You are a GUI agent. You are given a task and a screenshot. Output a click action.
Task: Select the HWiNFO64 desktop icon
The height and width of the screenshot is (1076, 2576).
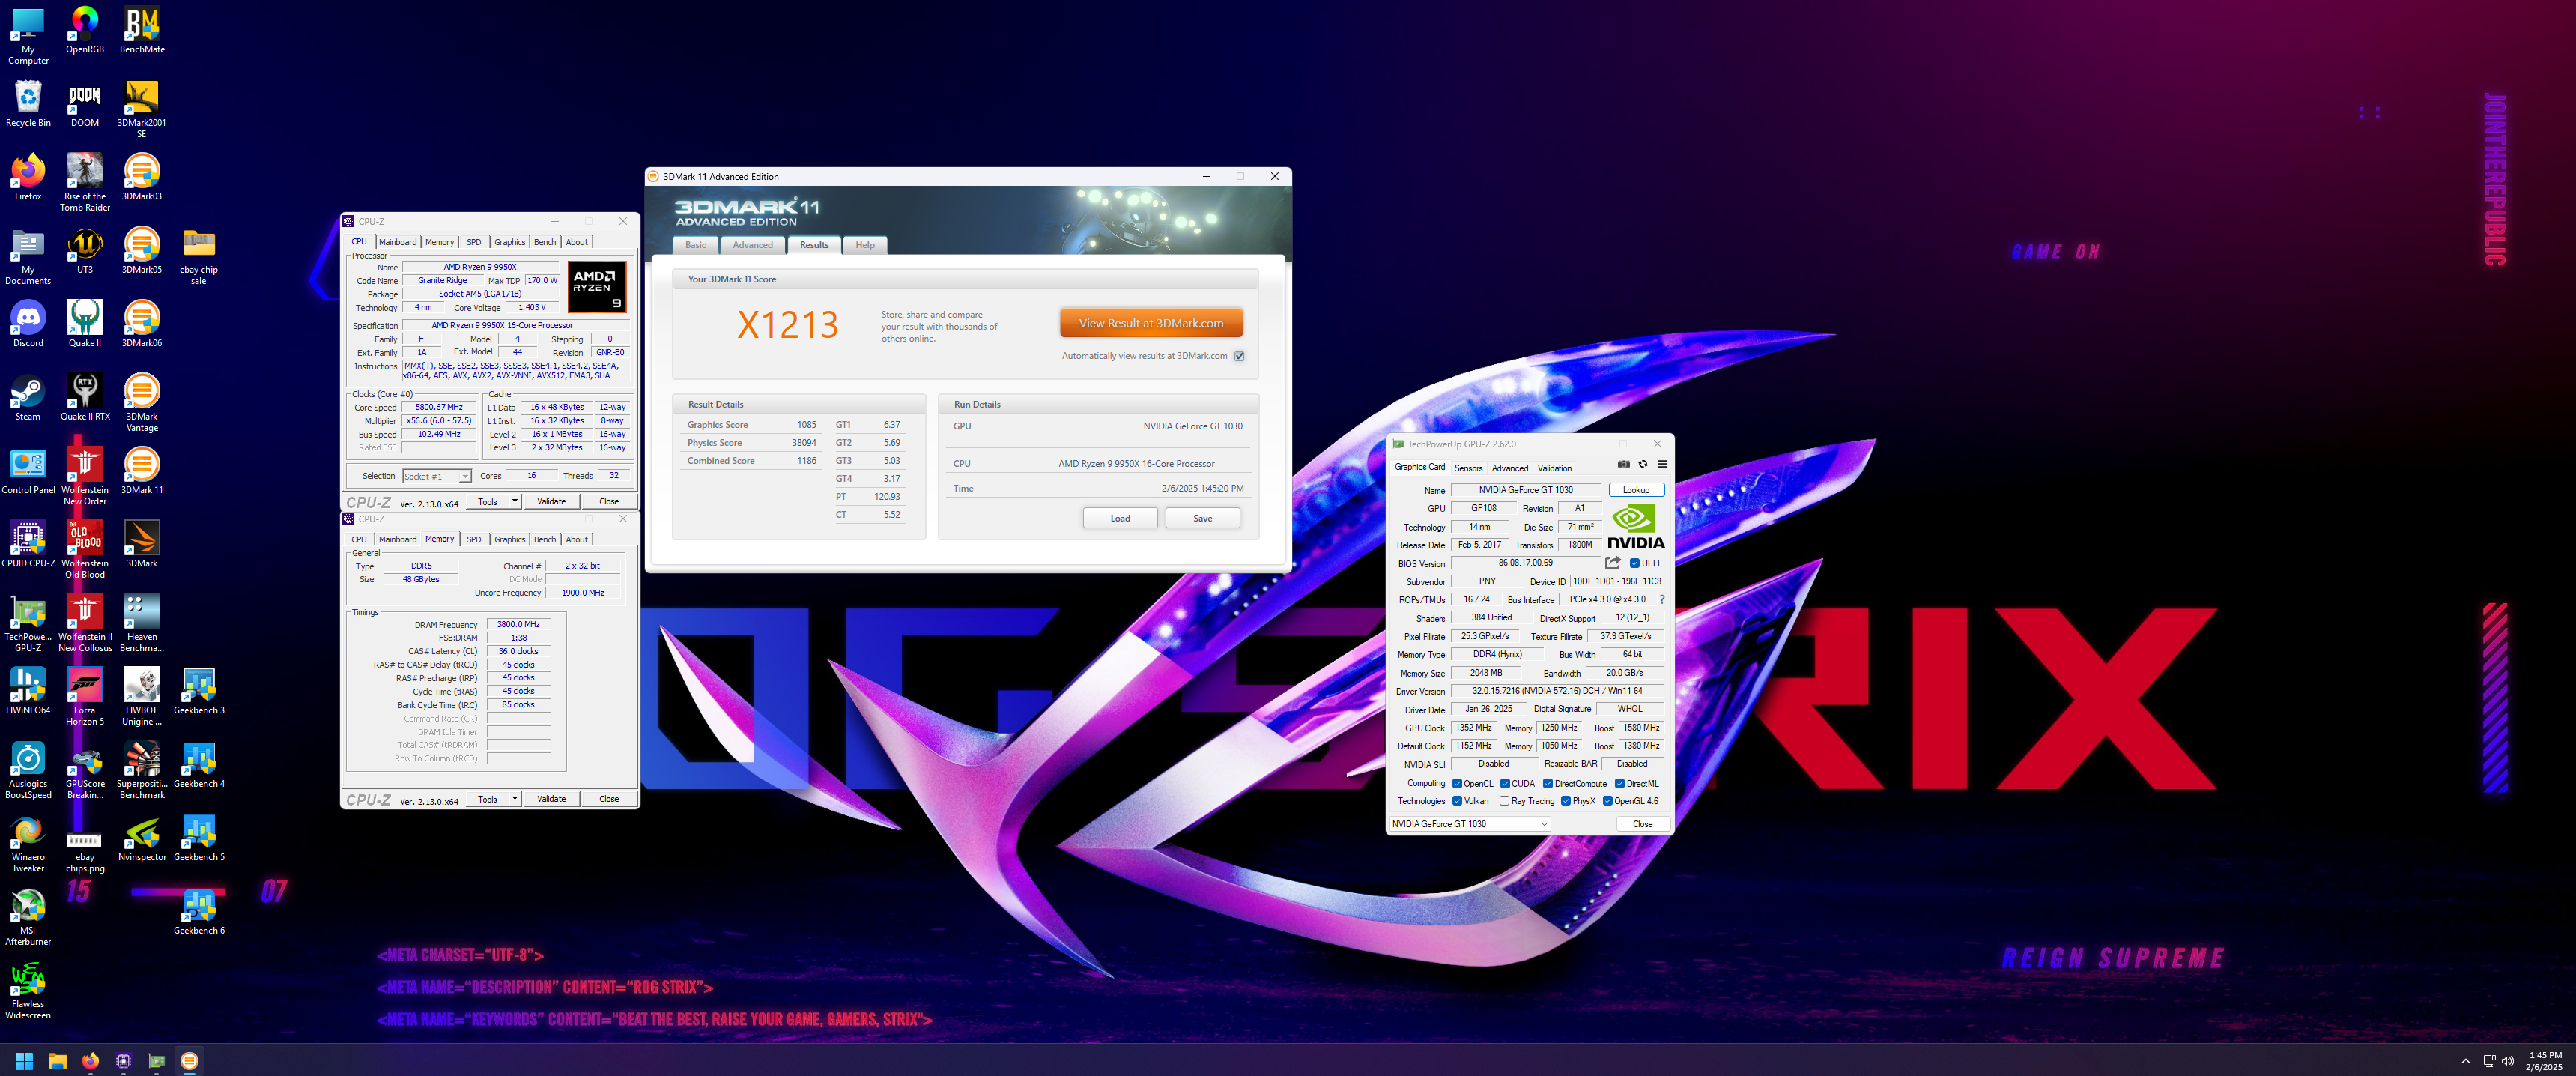(x=28, y=691)
